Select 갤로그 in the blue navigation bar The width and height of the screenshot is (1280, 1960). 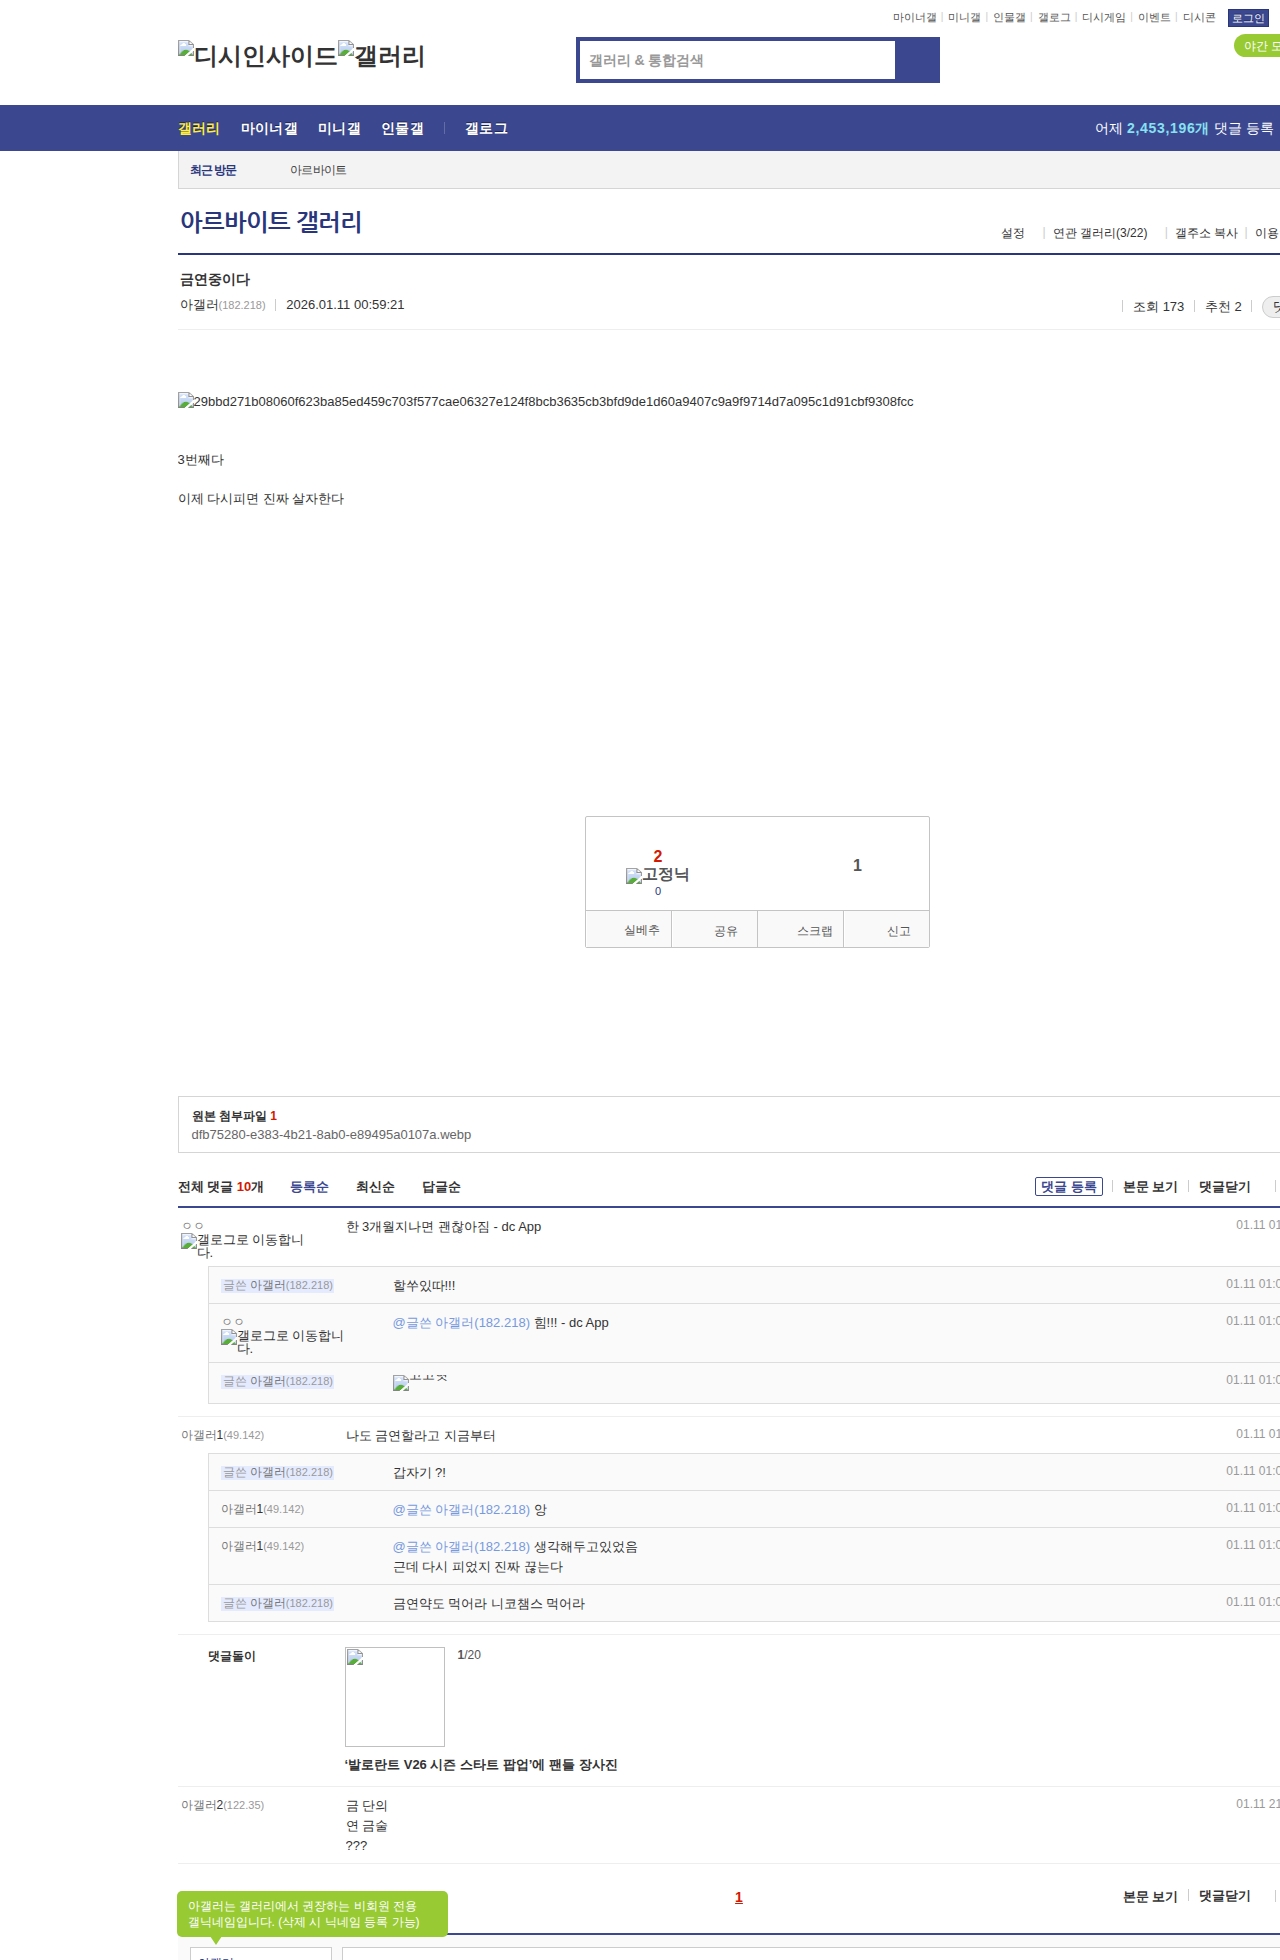click(x=486, y=128)
